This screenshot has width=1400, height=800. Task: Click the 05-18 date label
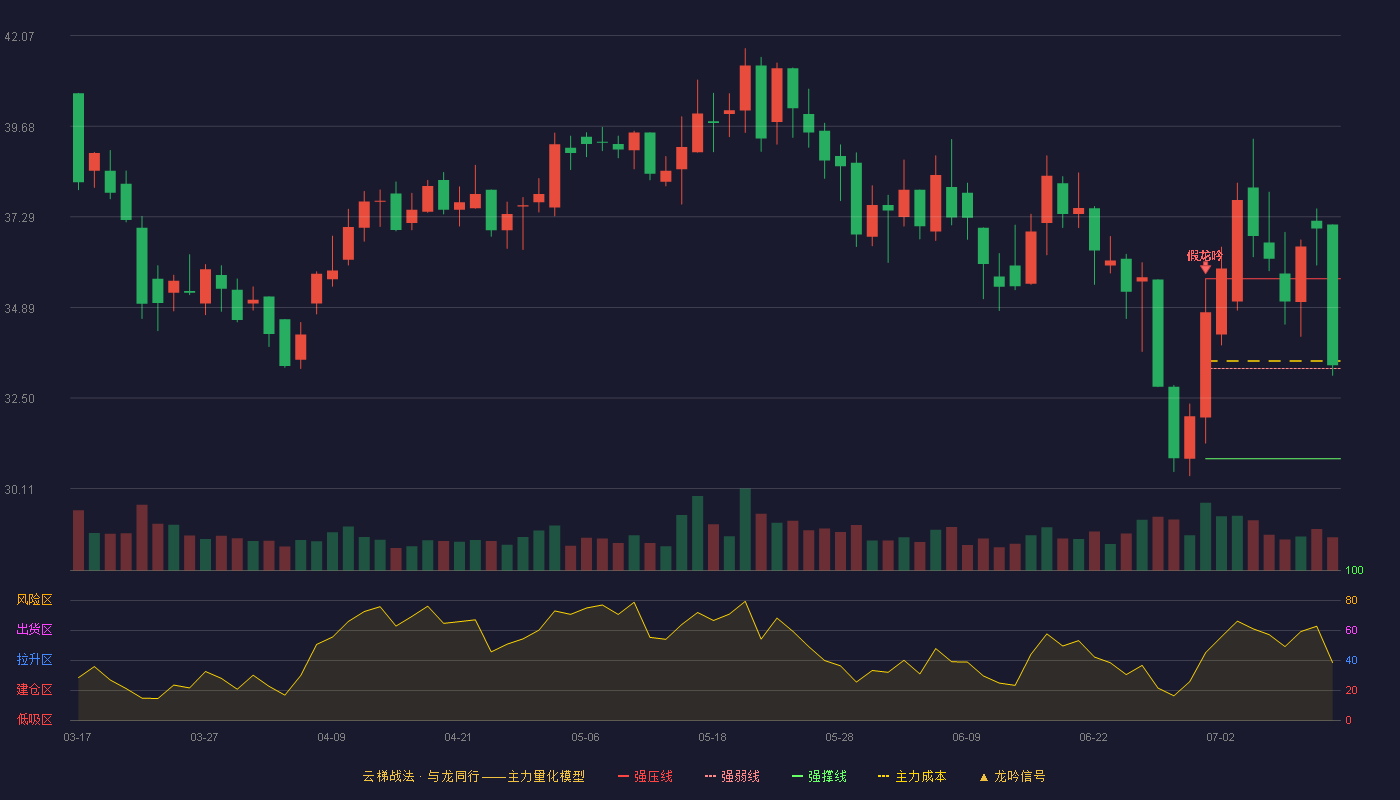coord(712,737)
